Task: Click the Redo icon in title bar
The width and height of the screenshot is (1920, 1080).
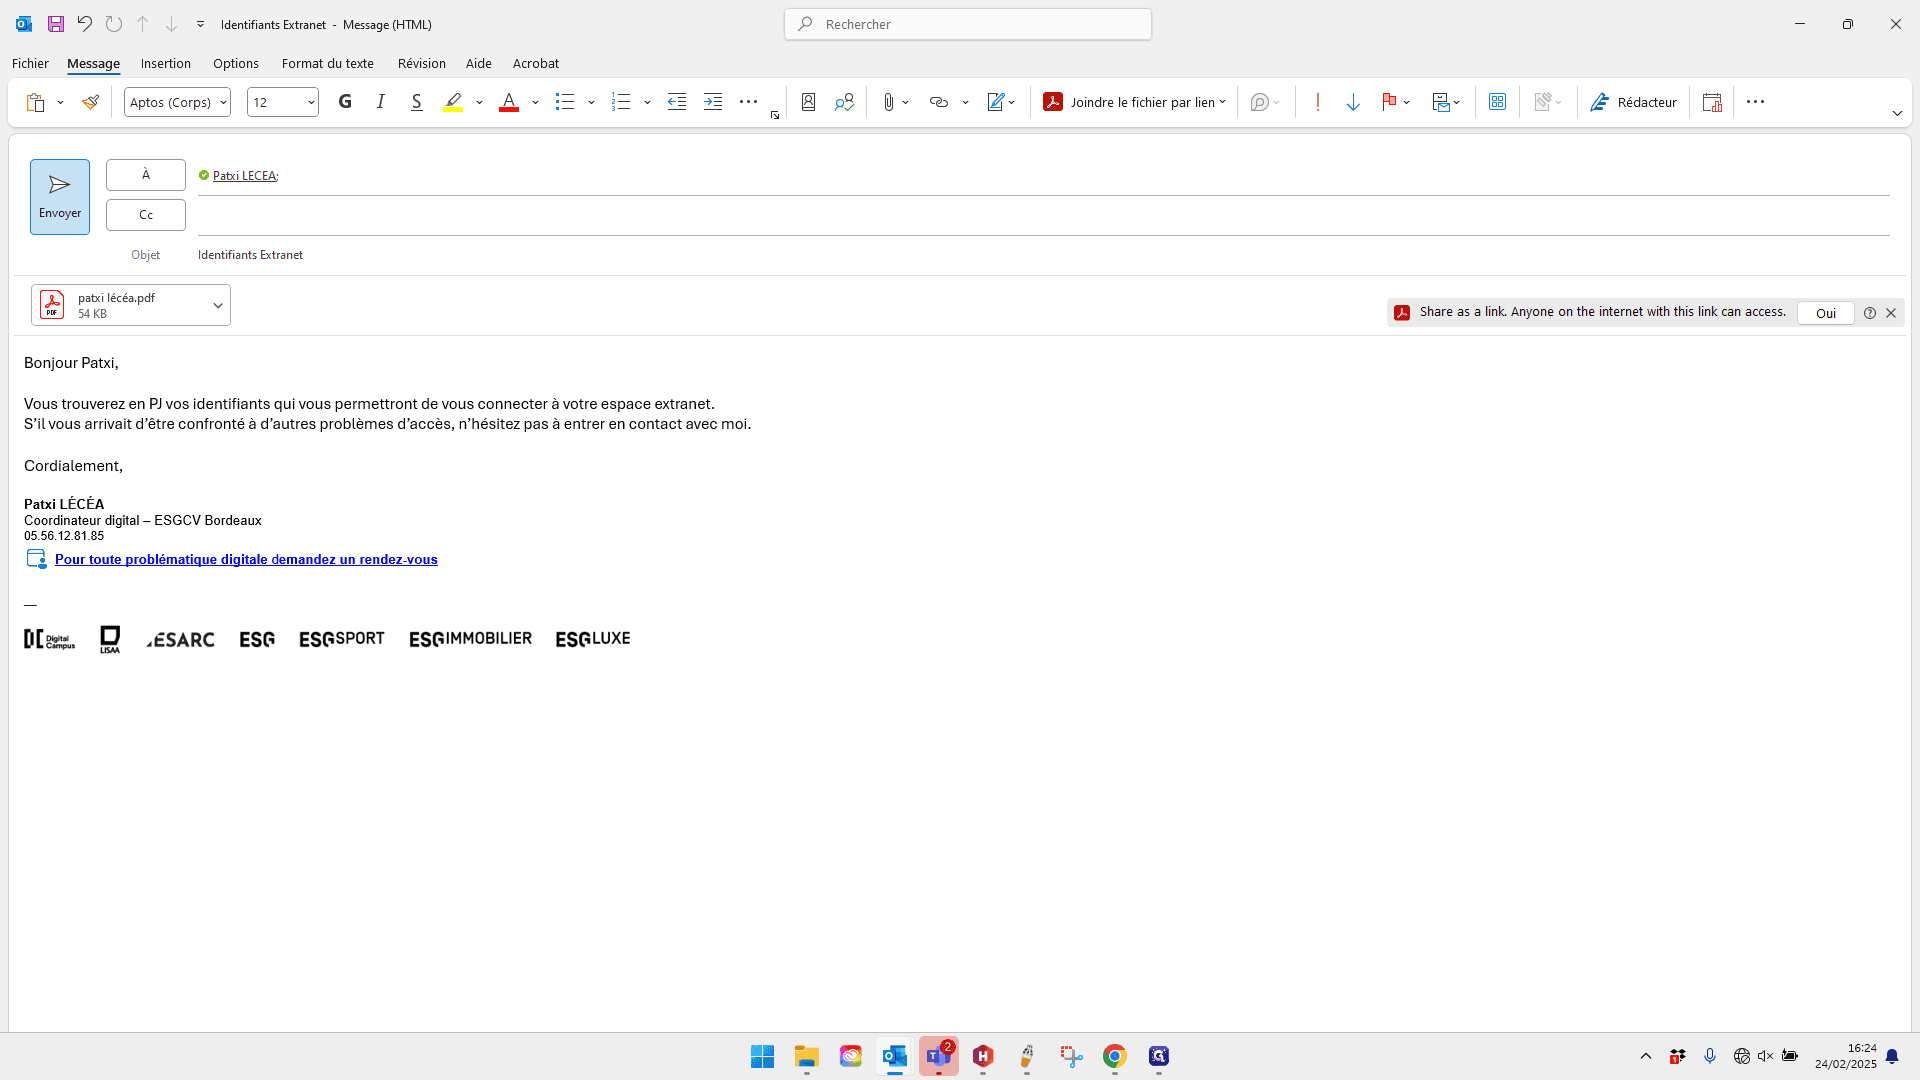Action: (x=114, y=24)
